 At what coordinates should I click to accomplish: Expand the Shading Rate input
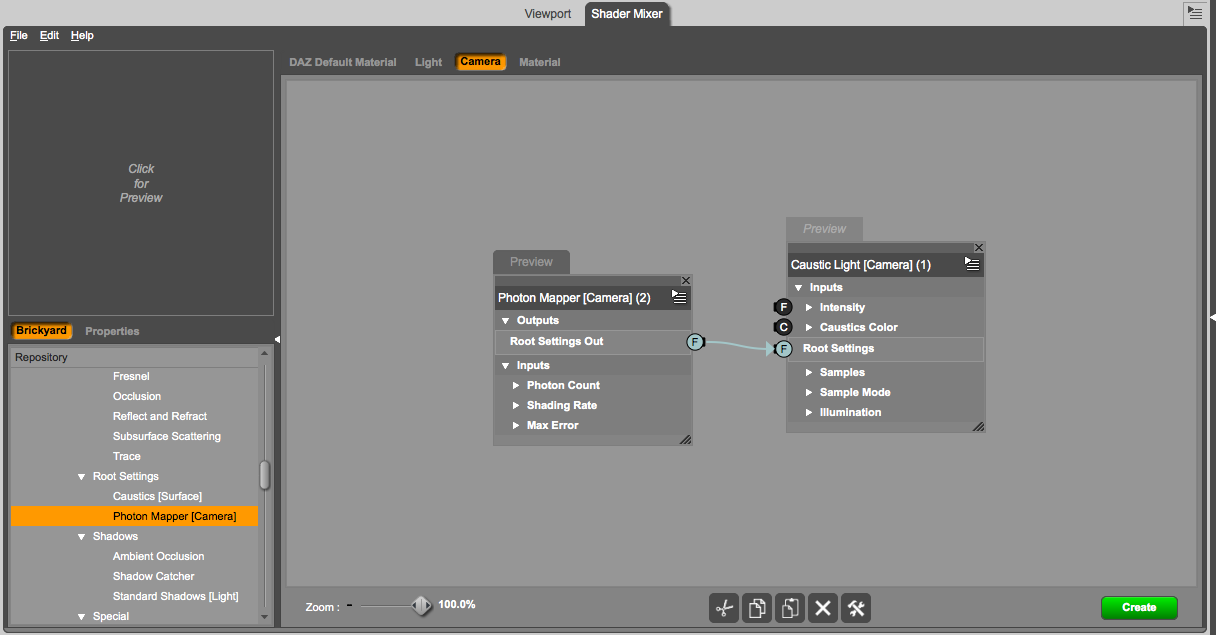pyautogui.click(x=517, y=406)
